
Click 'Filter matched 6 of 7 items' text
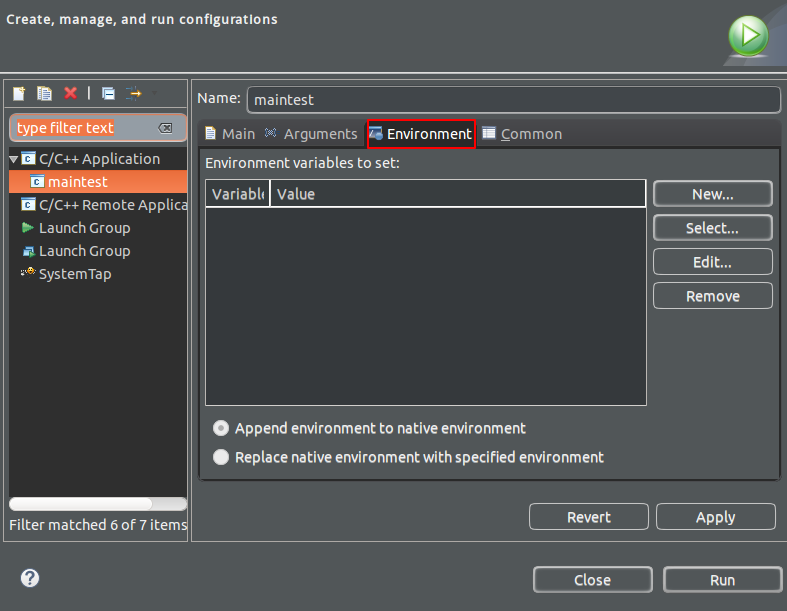tap(98, 525)
